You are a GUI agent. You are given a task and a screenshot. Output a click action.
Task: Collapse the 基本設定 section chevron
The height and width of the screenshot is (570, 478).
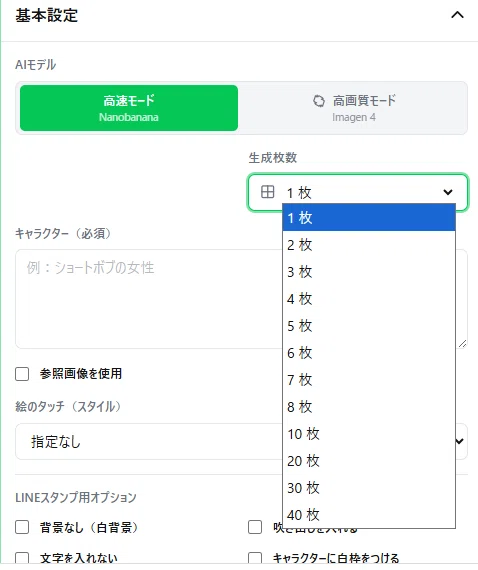pos(457,15)
